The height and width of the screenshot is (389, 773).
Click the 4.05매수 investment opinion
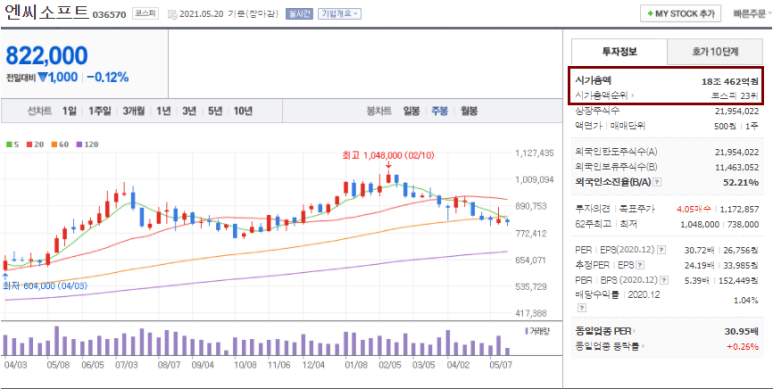pyautogui.click(x=693, y=209)
